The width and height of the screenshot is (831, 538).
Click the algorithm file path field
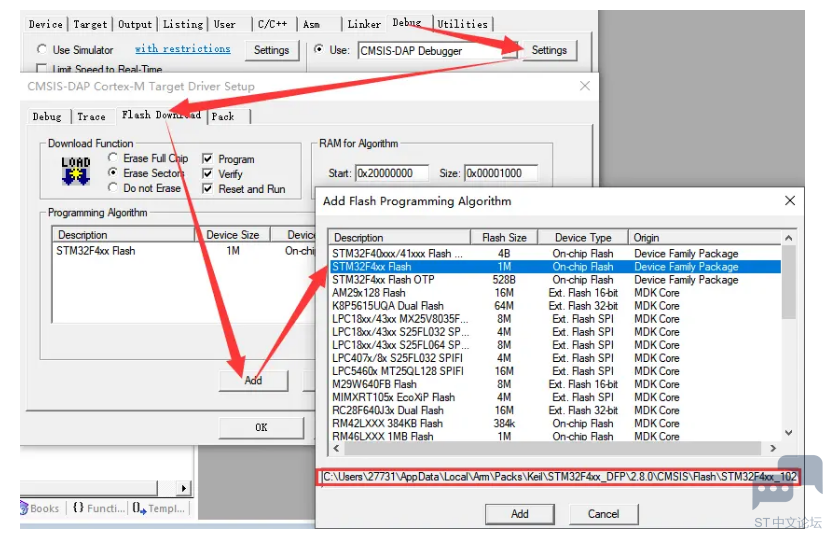559,477
